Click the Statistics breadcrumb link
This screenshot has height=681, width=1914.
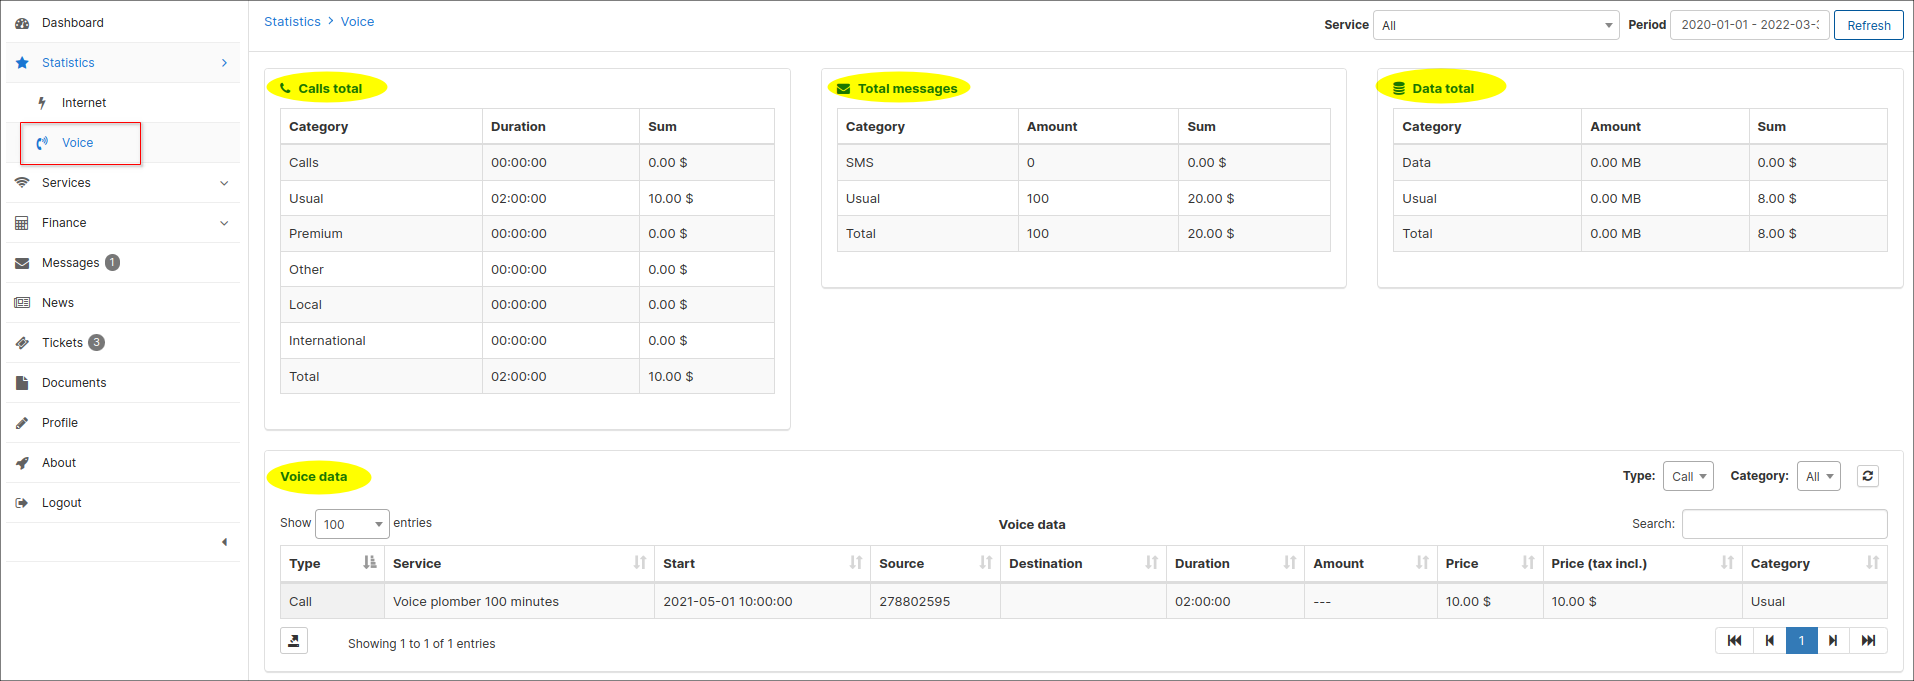tap(292, 22)
